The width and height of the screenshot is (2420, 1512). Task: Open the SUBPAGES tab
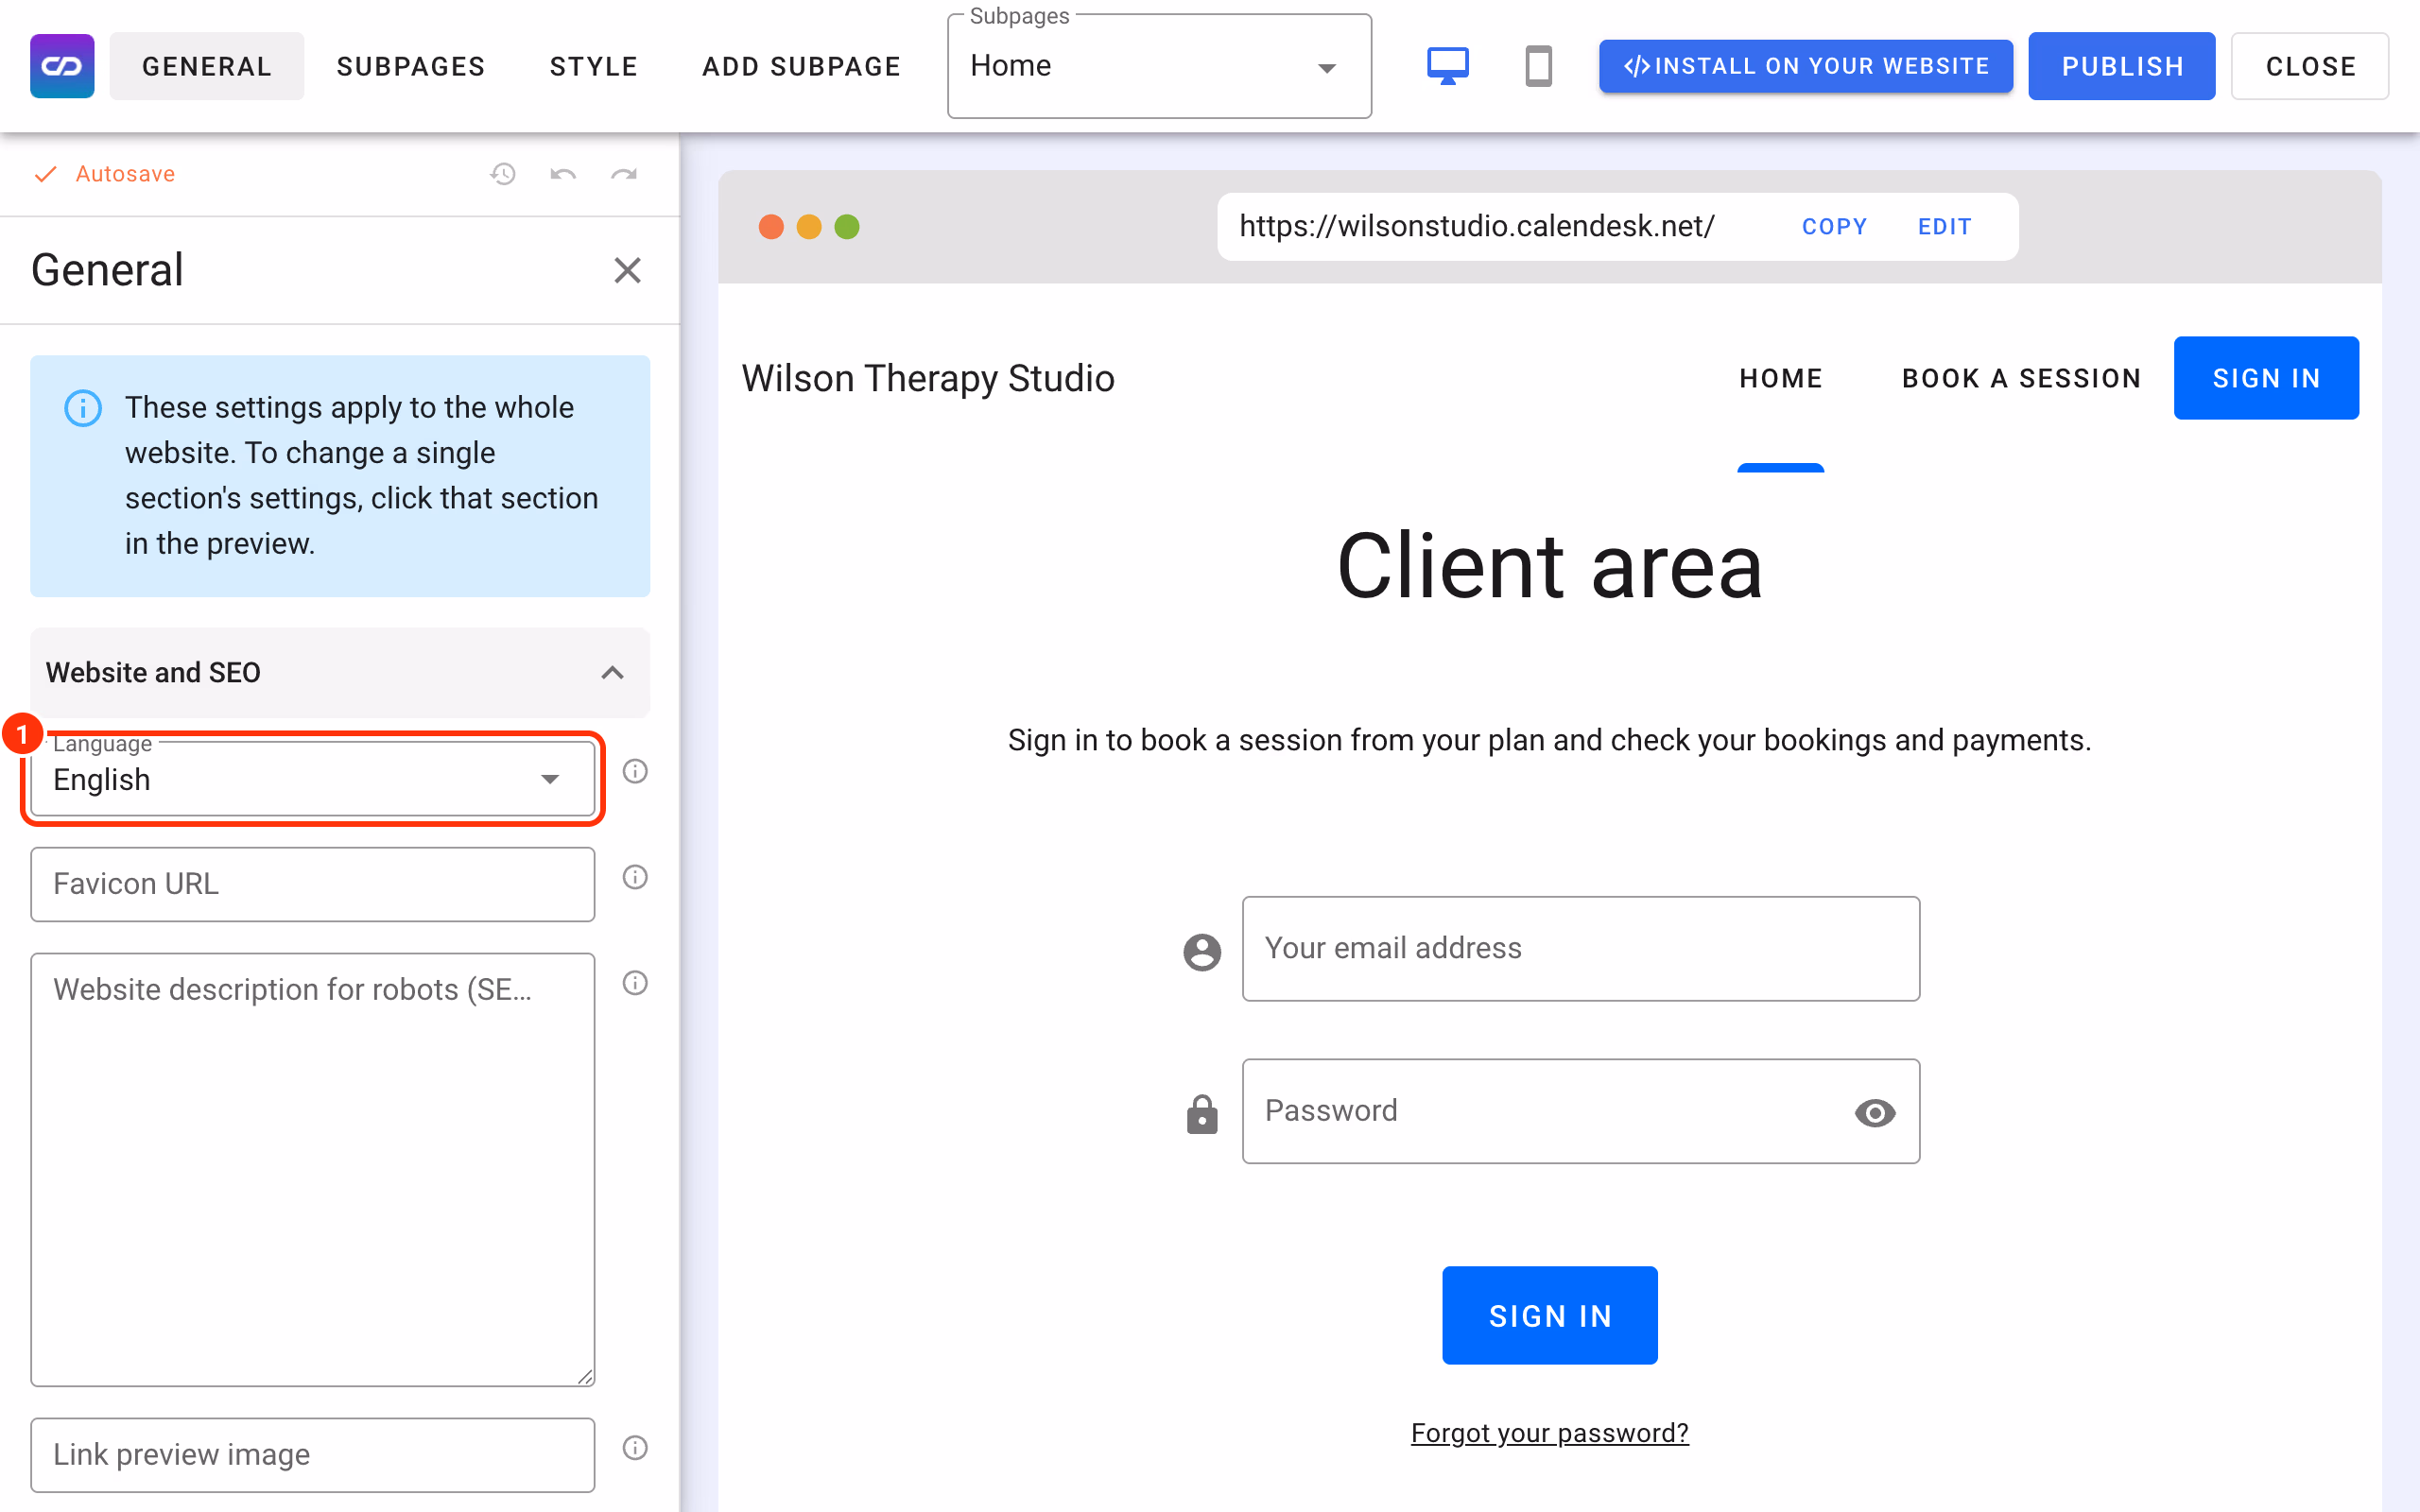(x=411, y=66)
